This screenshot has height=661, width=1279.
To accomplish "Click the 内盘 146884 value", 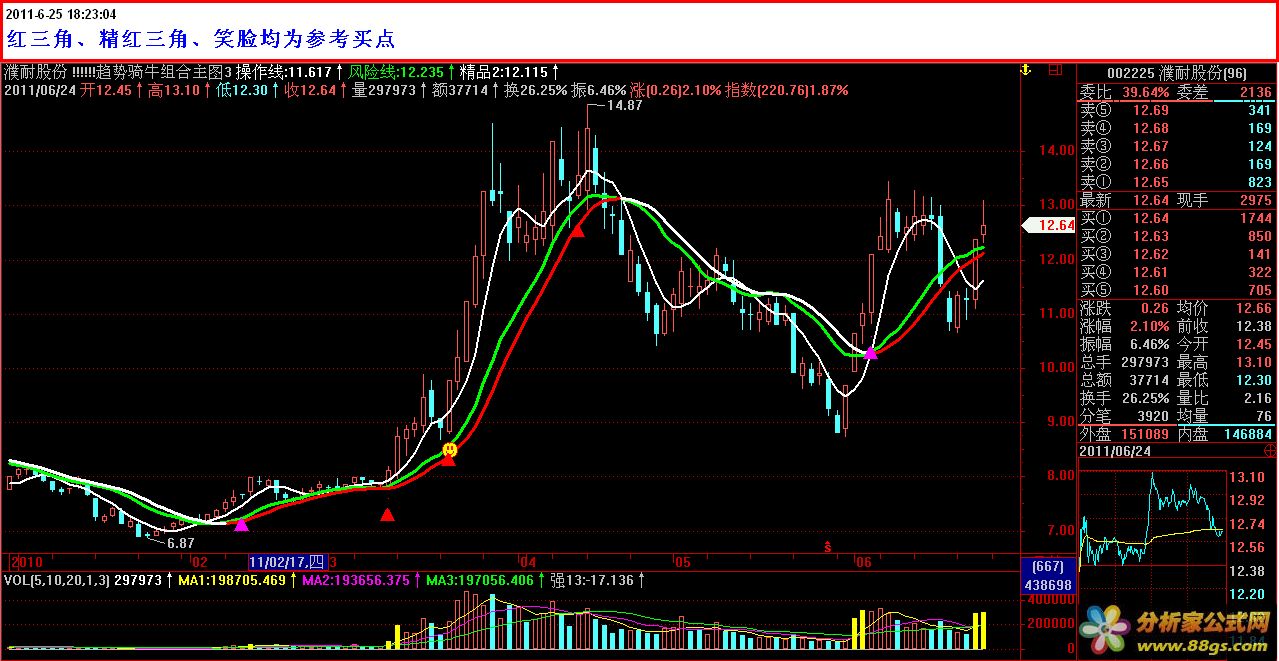I will pos(1247,434).
